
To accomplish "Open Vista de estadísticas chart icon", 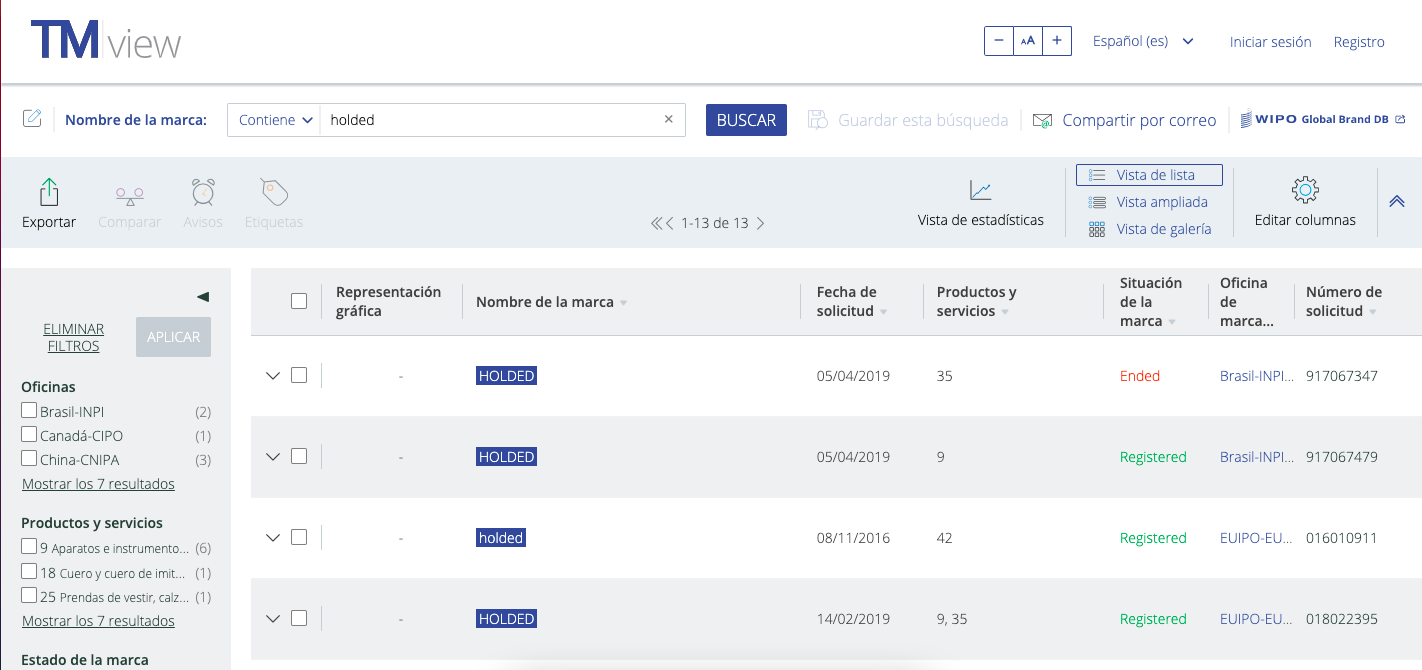I will tap(979, 190).
